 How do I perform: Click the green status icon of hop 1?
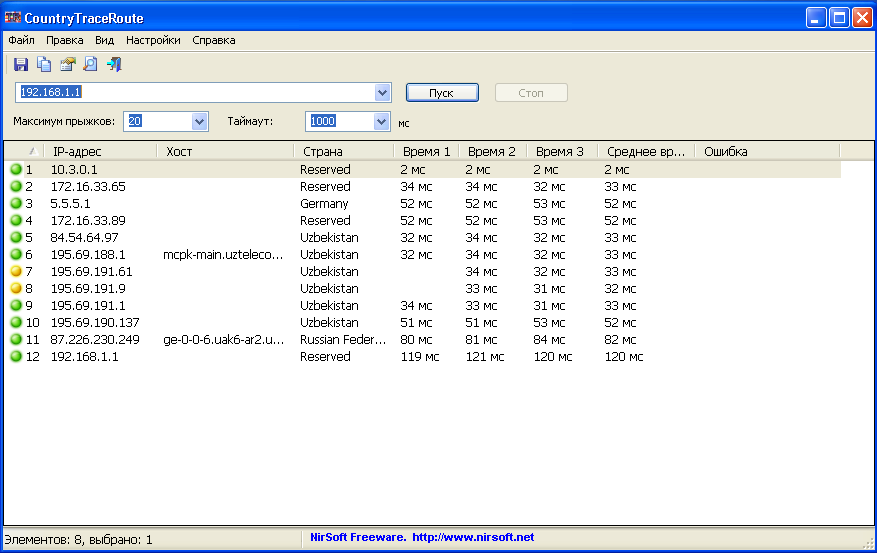(16, 170)
